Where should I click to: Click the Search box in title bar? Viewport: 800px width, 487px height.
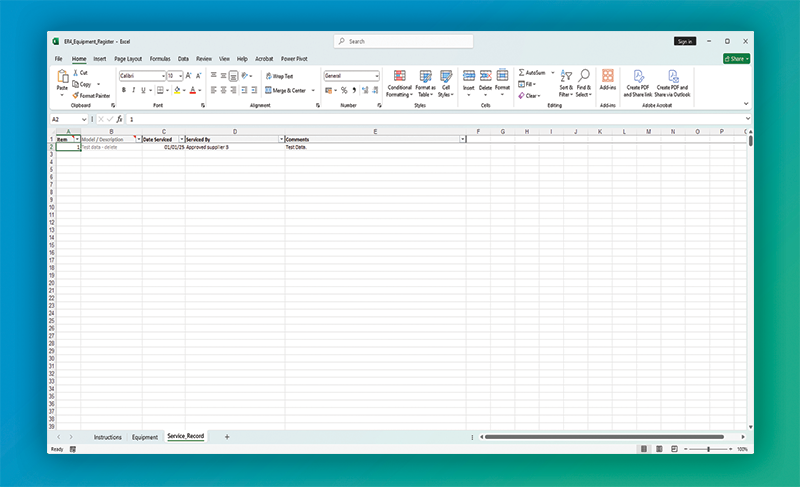[x=403, y=41]
